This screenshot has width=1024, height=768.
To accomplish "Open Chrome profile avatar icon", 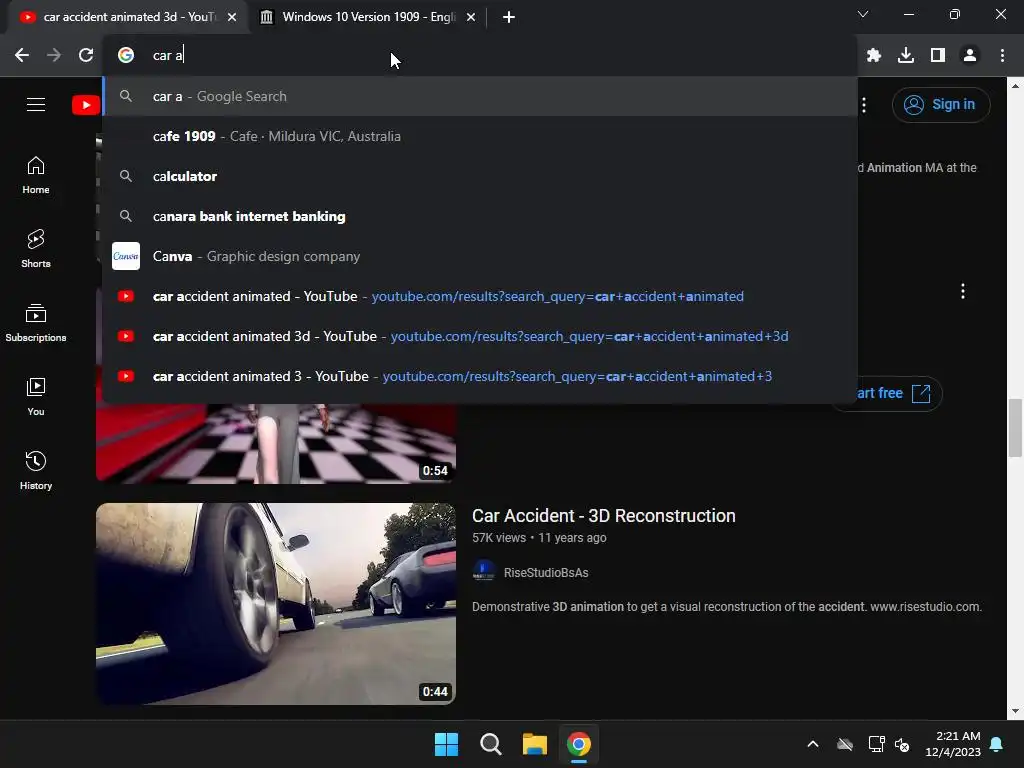I will (970, 56).
